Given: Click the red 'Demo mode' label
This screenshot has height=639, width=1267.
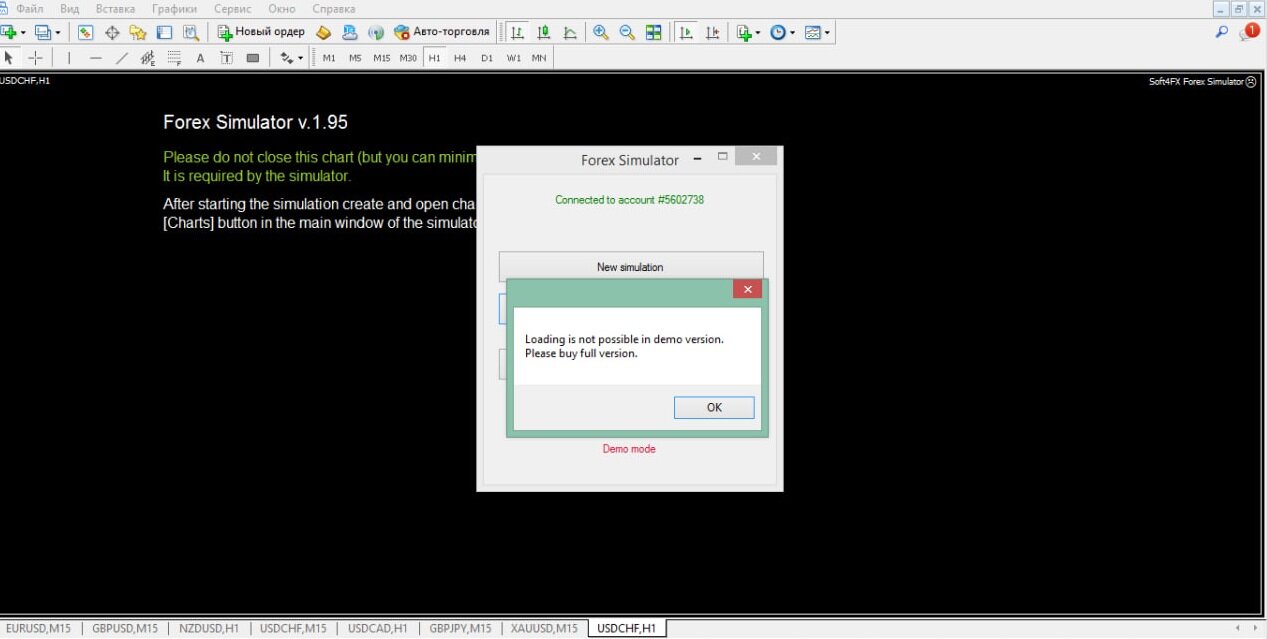Looking at the screenshot, I should [x=629, y=449].
